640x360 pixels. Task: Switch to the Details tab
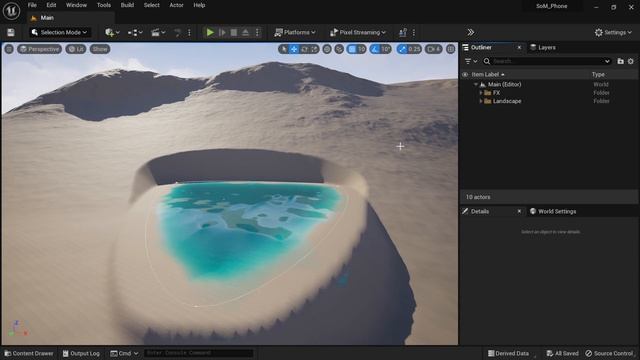tap(480, 211)
